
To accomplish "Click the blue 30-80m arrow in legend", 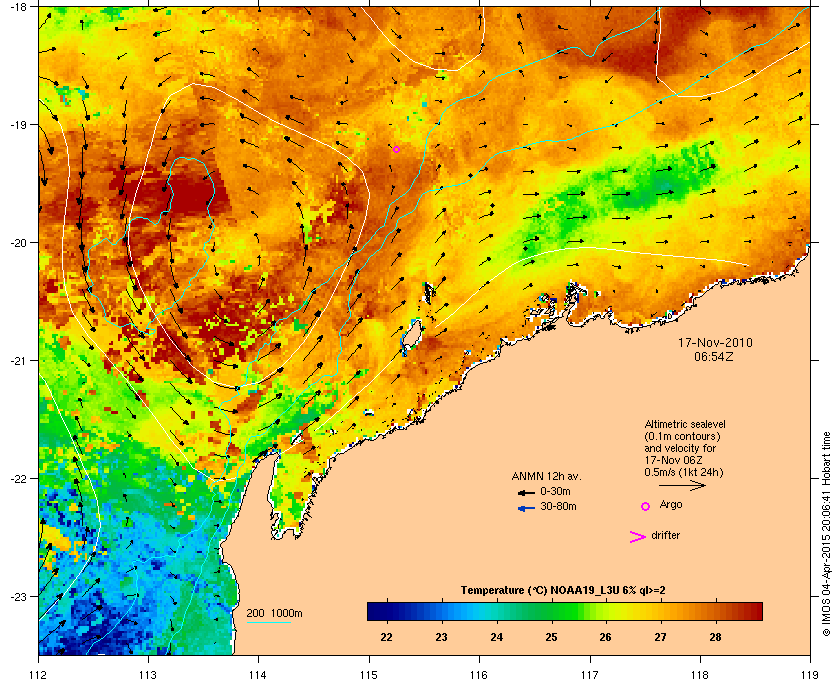I will [526, 508].
